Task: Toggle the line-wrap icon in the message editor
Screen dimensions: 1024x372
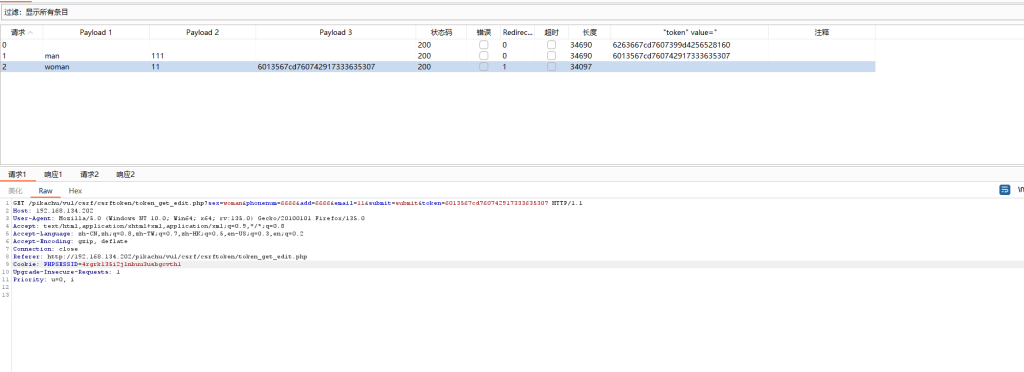Action: coord(1004,190)
